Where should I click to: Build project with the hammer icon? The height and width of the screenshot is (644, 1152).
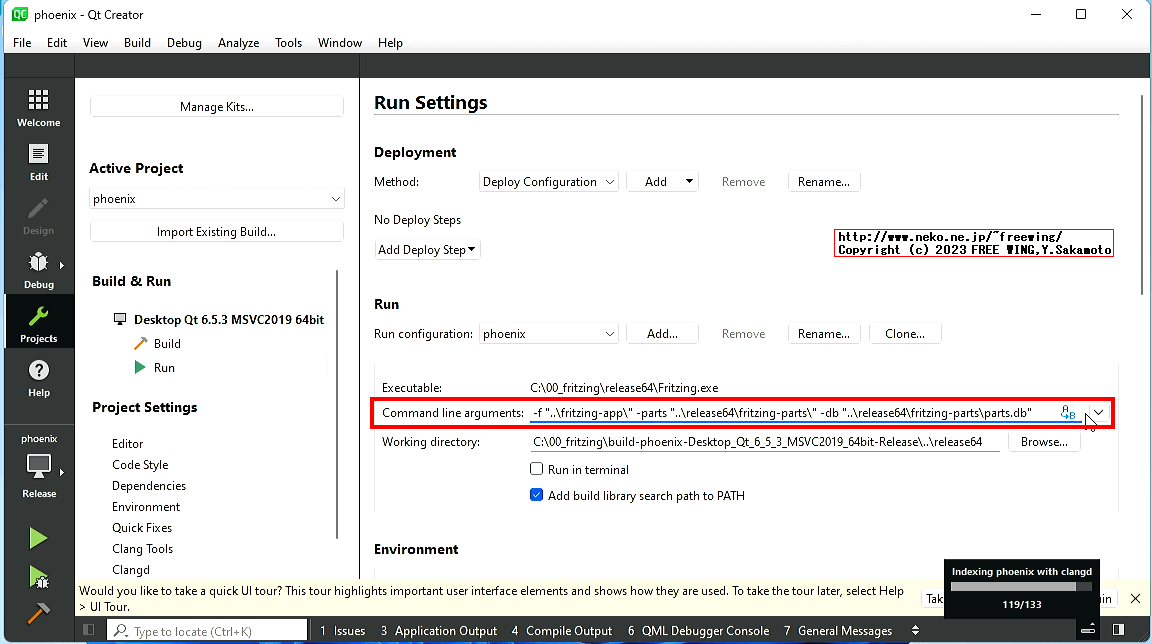pyautogui.click(x=38, y=611)
